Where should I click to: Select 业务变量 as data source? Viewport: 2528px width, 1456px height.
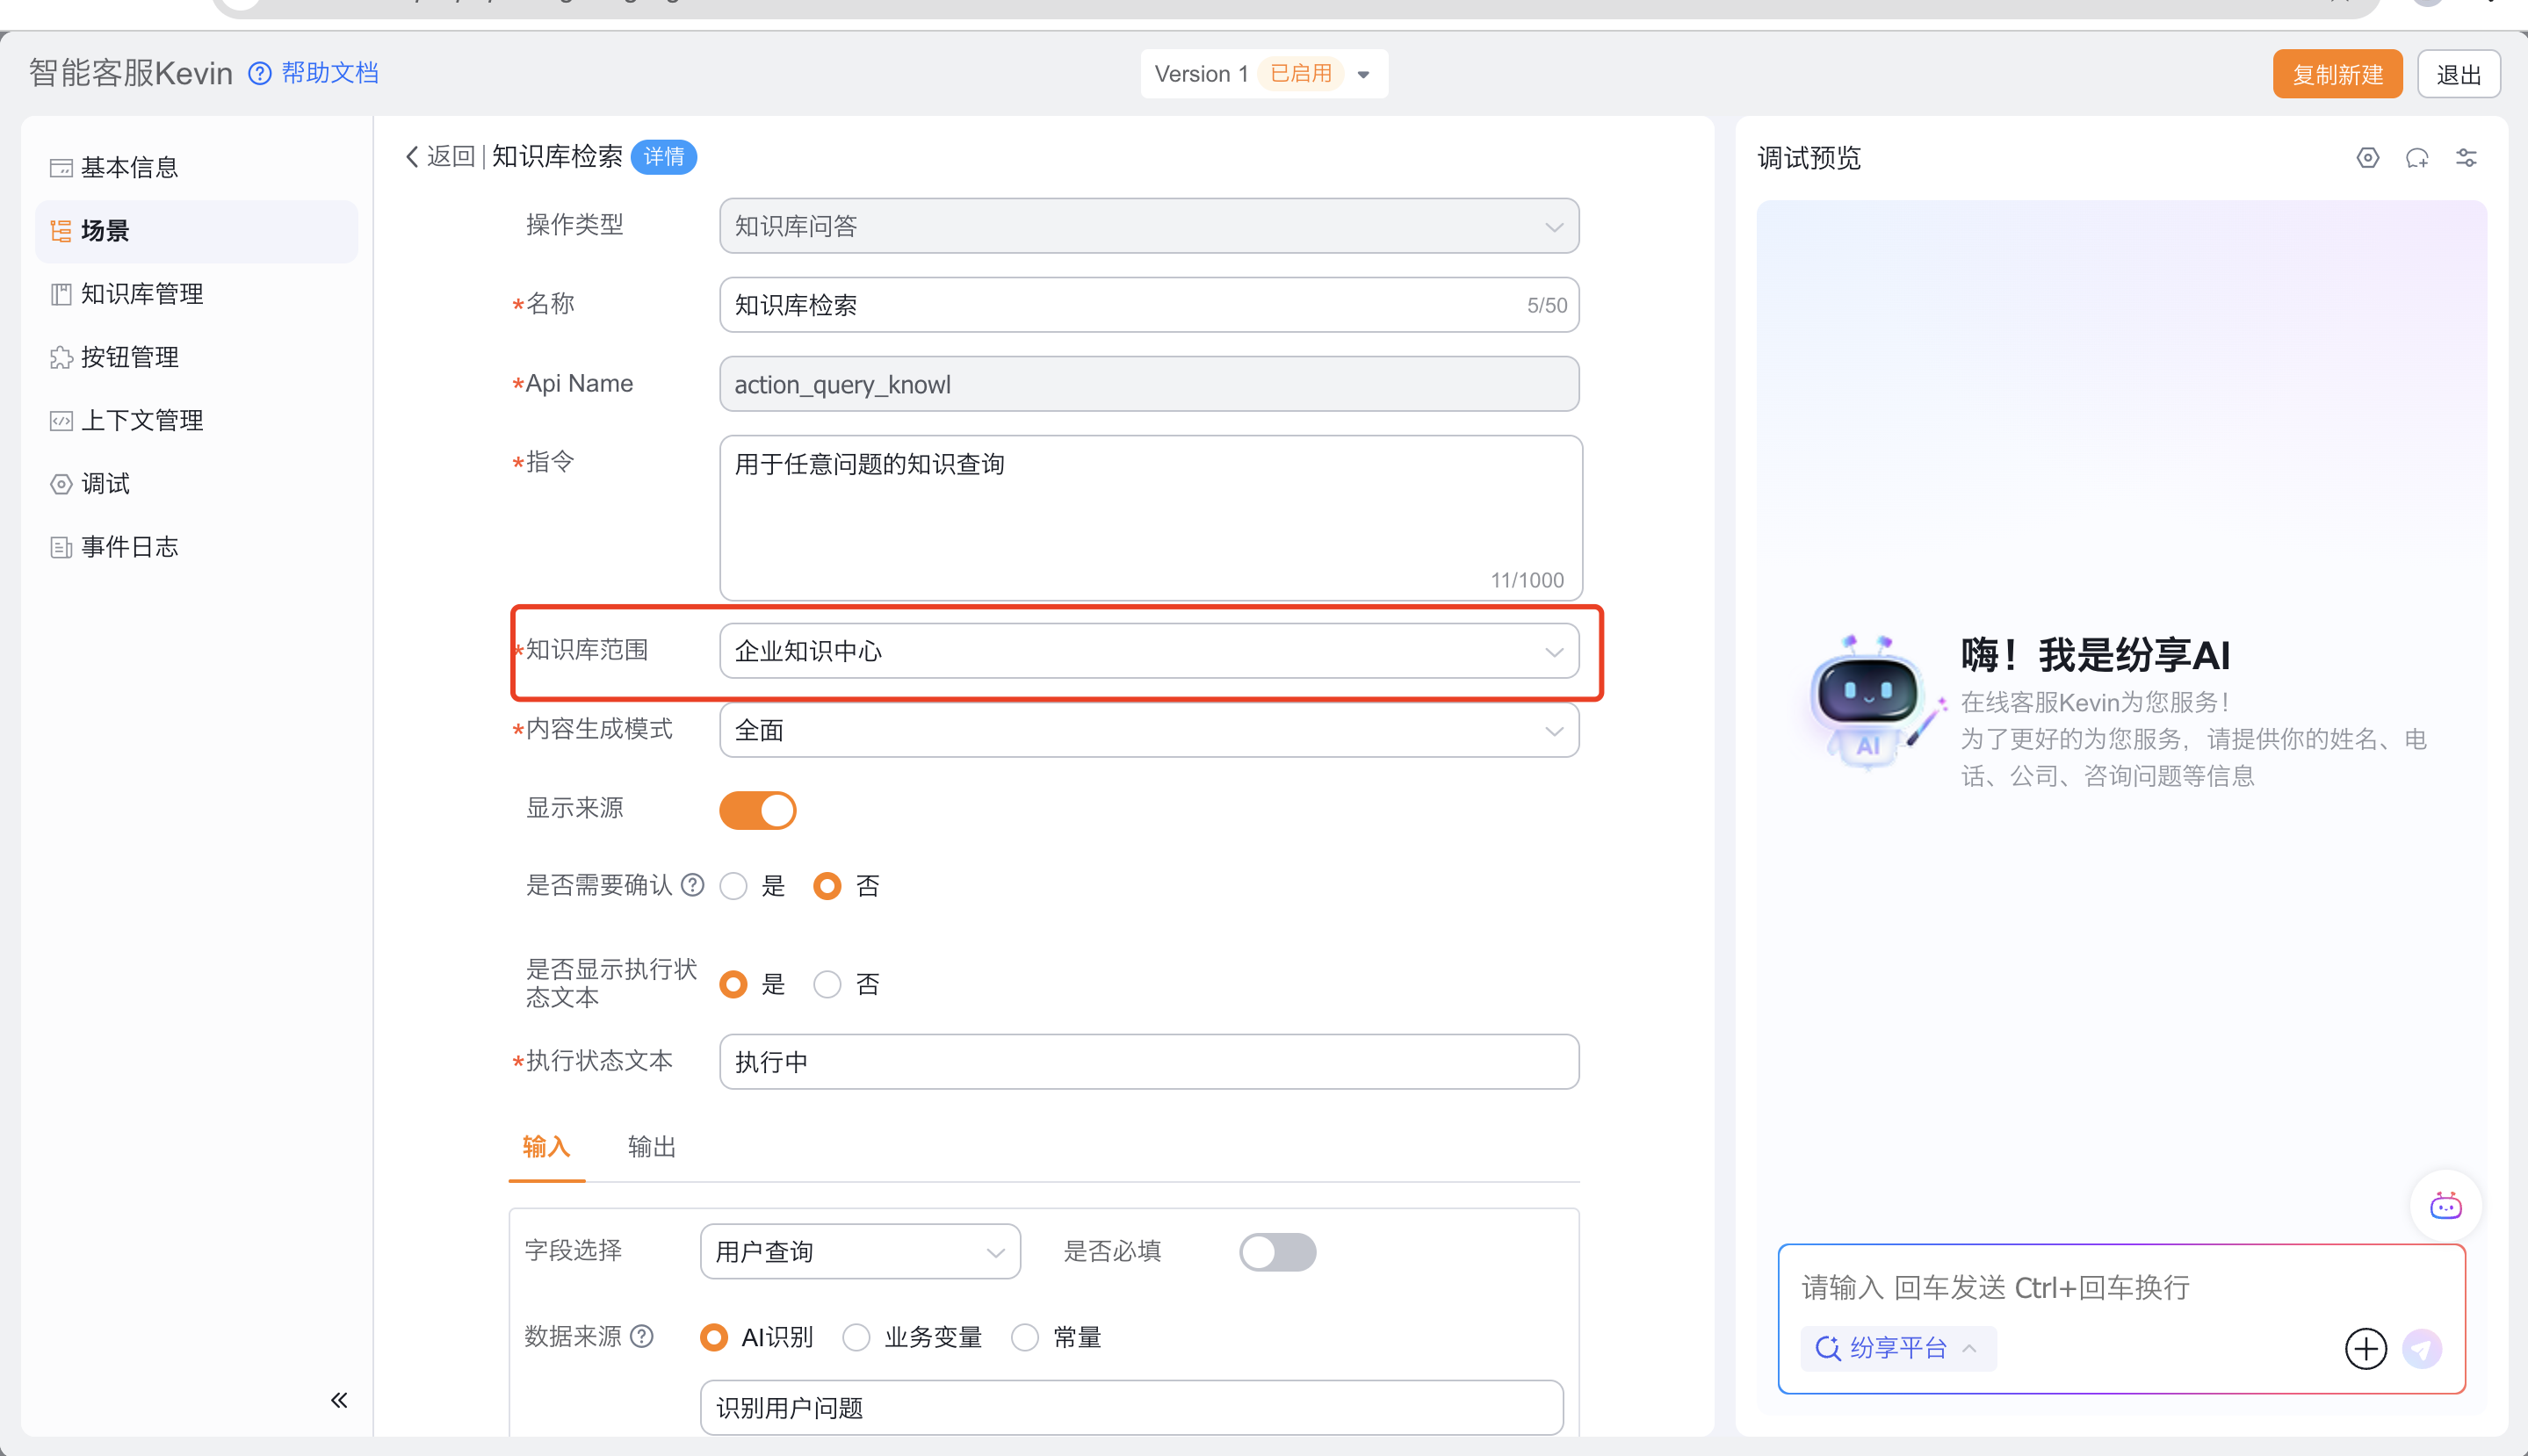856,1337
